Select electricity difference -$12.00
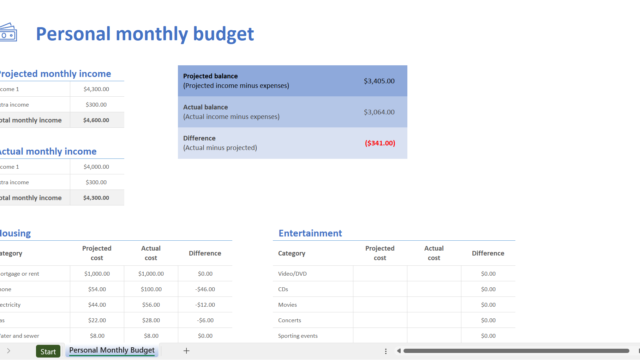 point(205,304)
